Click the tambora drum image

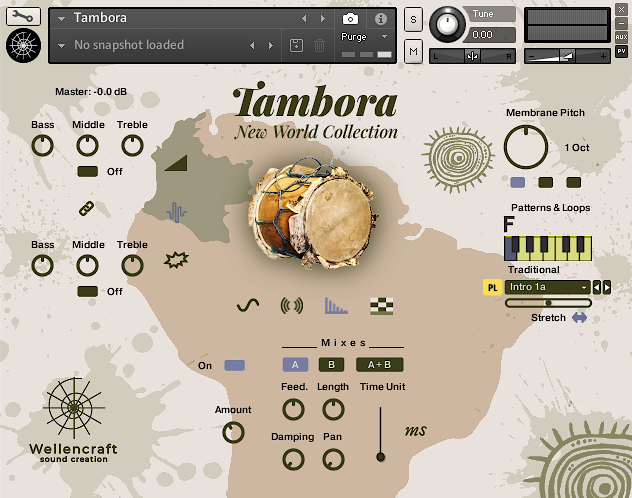[x=314, y=213]
